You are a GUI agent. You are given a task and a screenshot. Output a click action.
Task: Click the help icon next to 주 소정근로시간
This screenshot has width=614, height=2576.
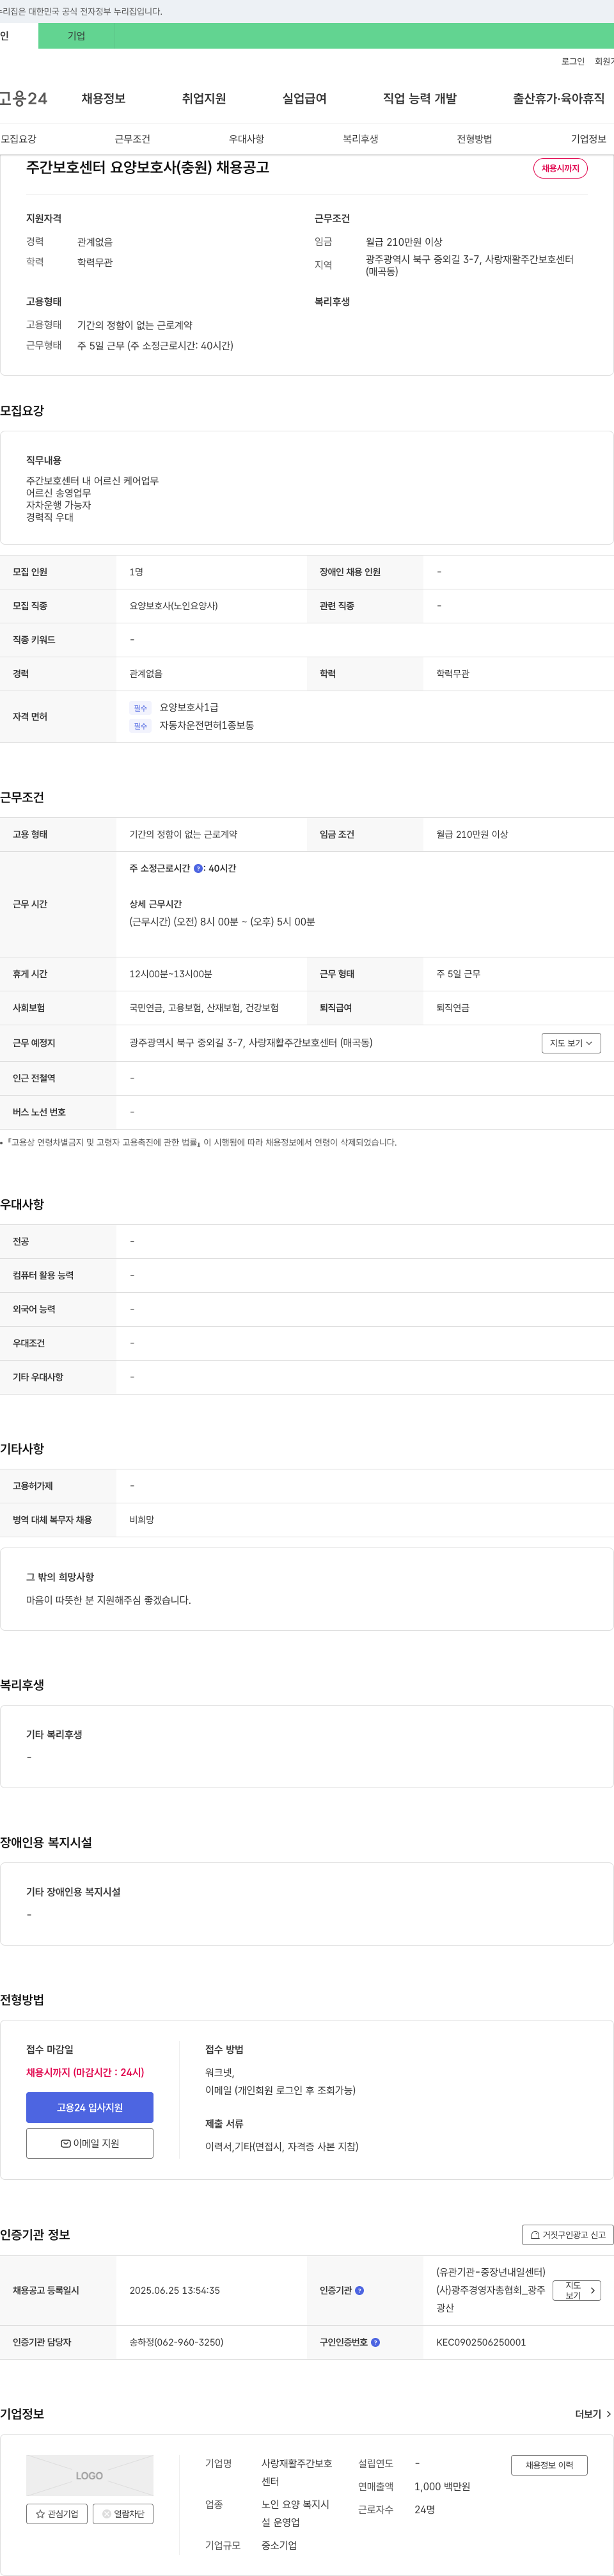[198, 868]
